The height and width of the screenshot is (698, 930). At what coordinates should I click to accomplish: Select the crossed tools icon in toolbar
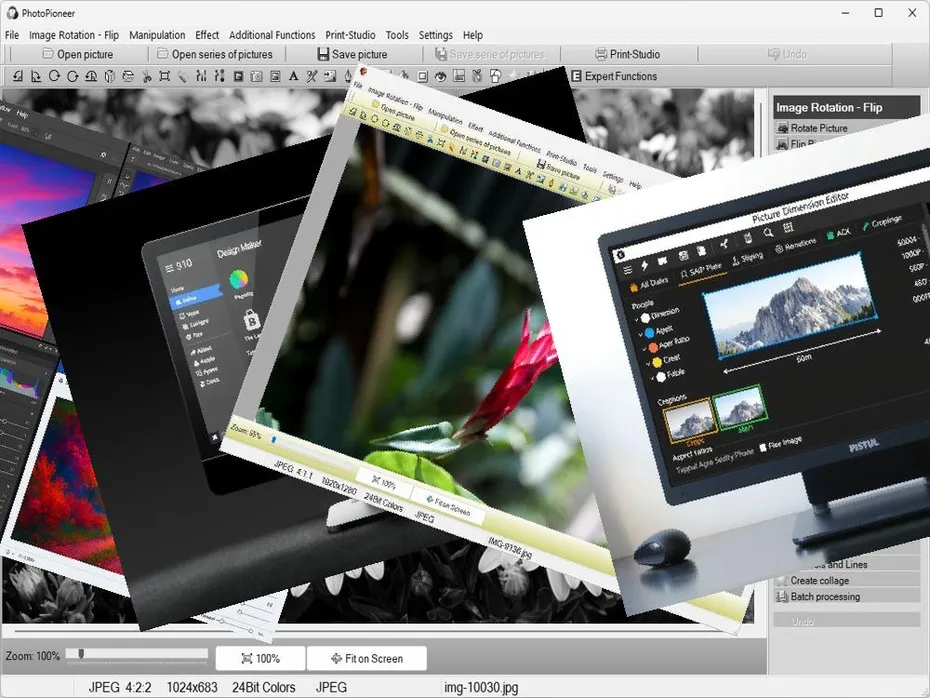pyautogui.click(x=311, y=76)
